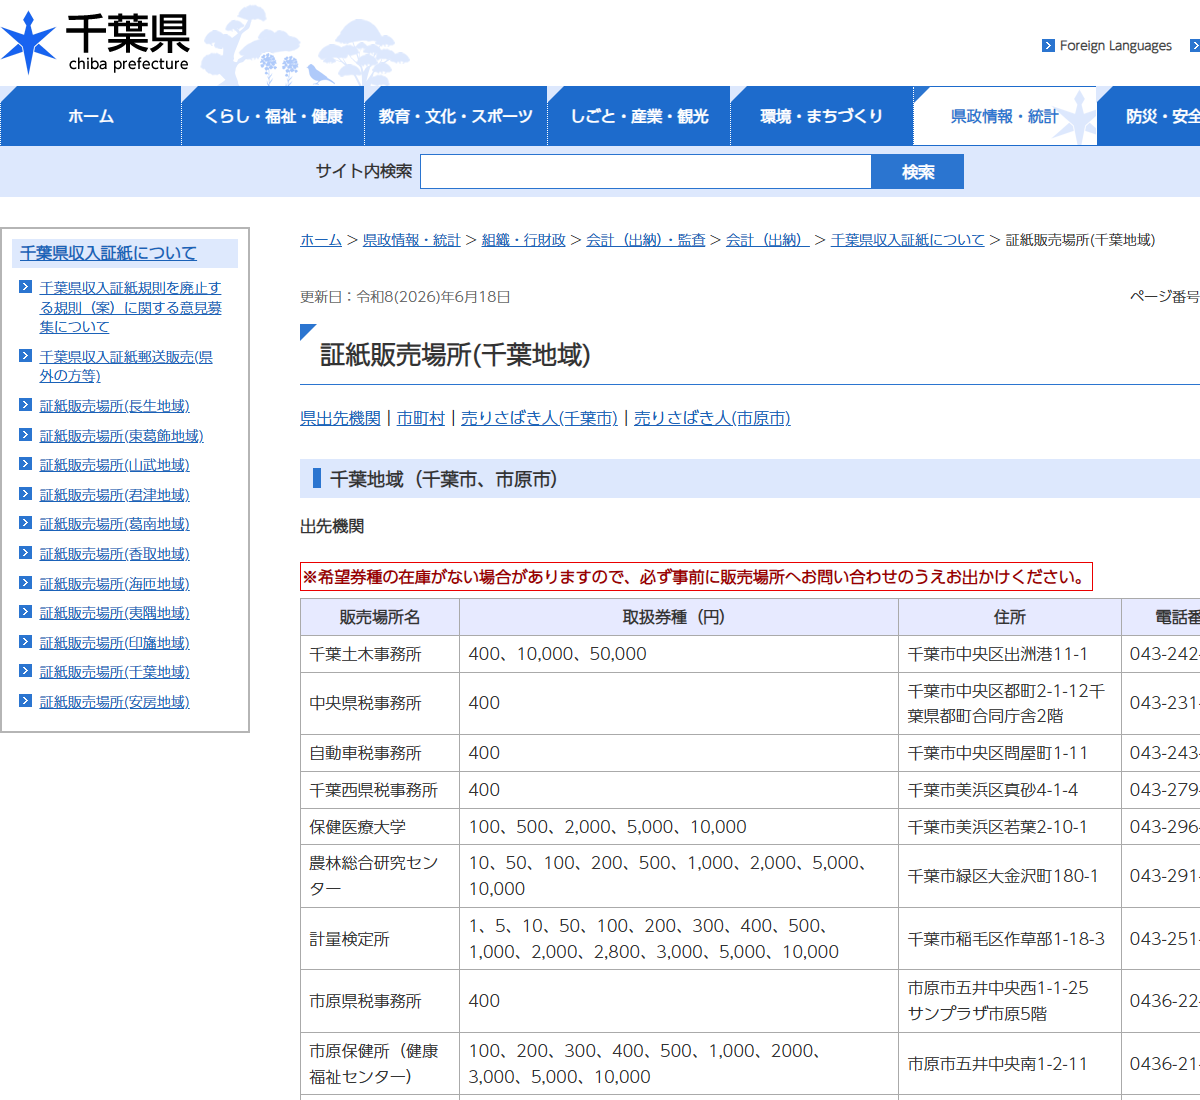Open the 県政情報・統計 navigation tab
Viewport: 1200px width, 1100px height.
[x=1005, y=116]
